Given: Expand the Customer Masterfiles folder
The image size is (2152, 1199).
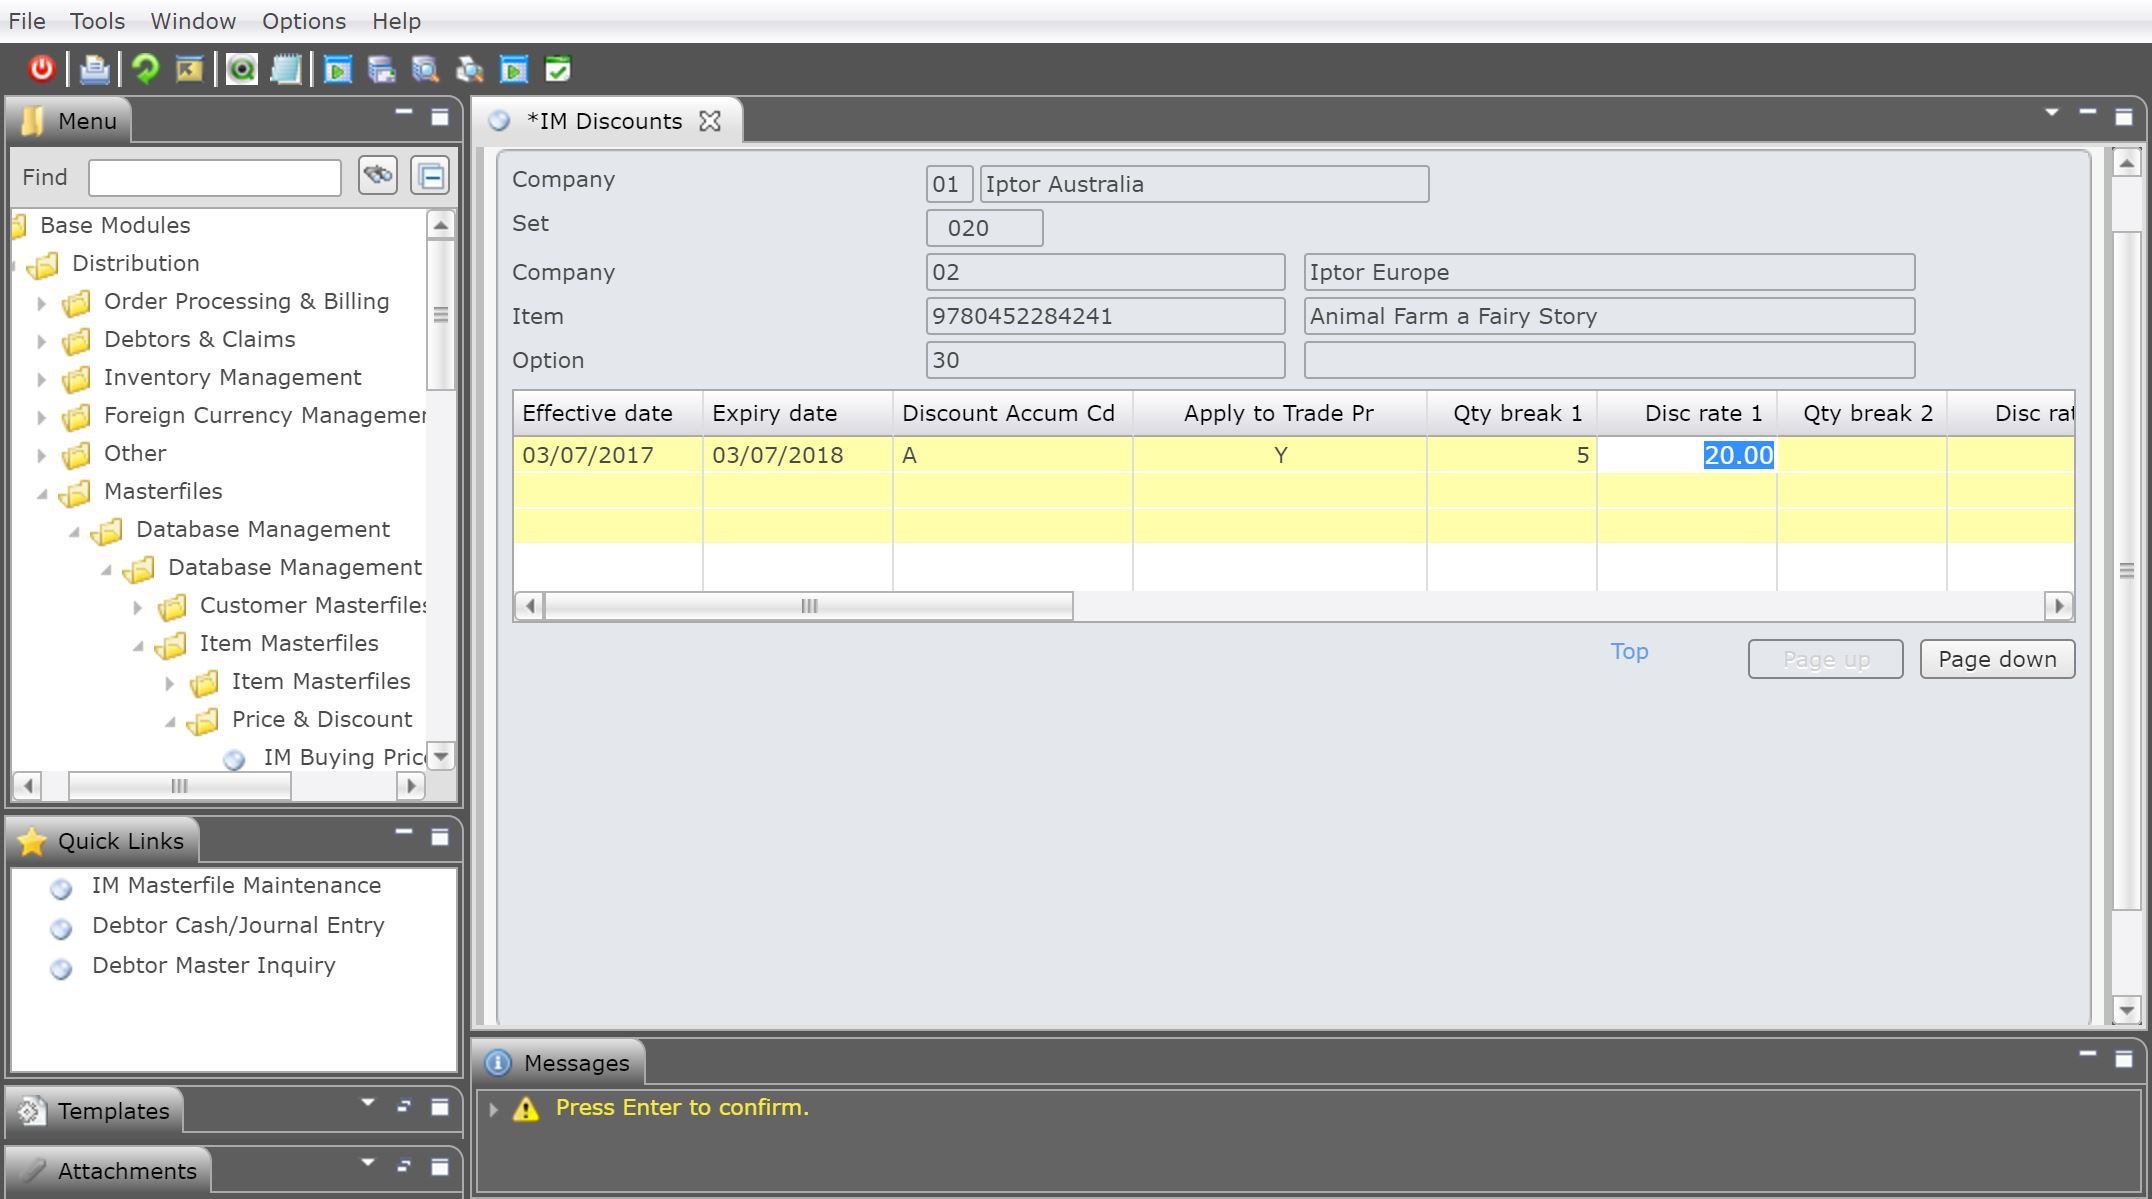Looking at the screenshot, I should coord(138,607).
